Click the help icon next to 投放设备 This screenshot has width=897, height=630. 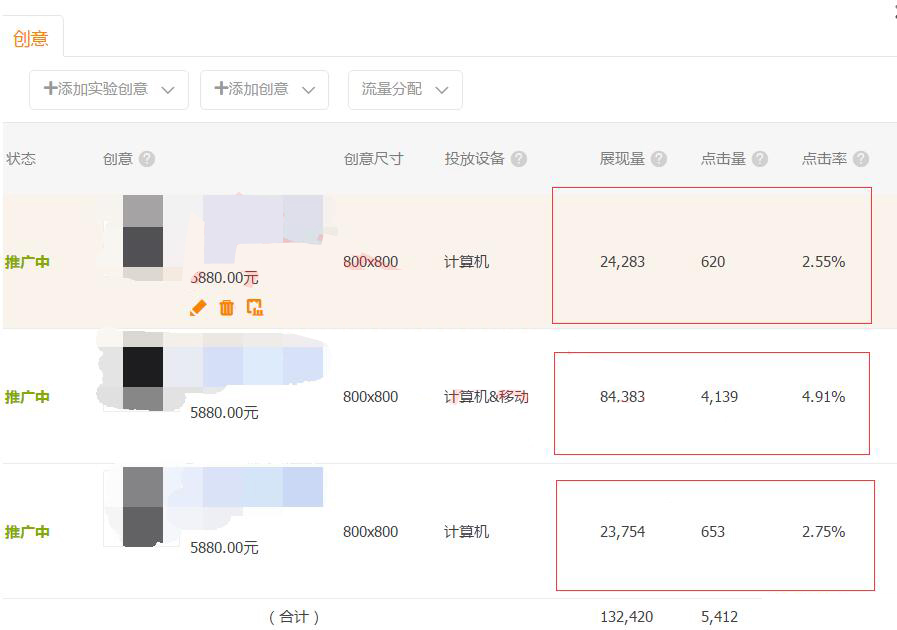pos(520,158)
